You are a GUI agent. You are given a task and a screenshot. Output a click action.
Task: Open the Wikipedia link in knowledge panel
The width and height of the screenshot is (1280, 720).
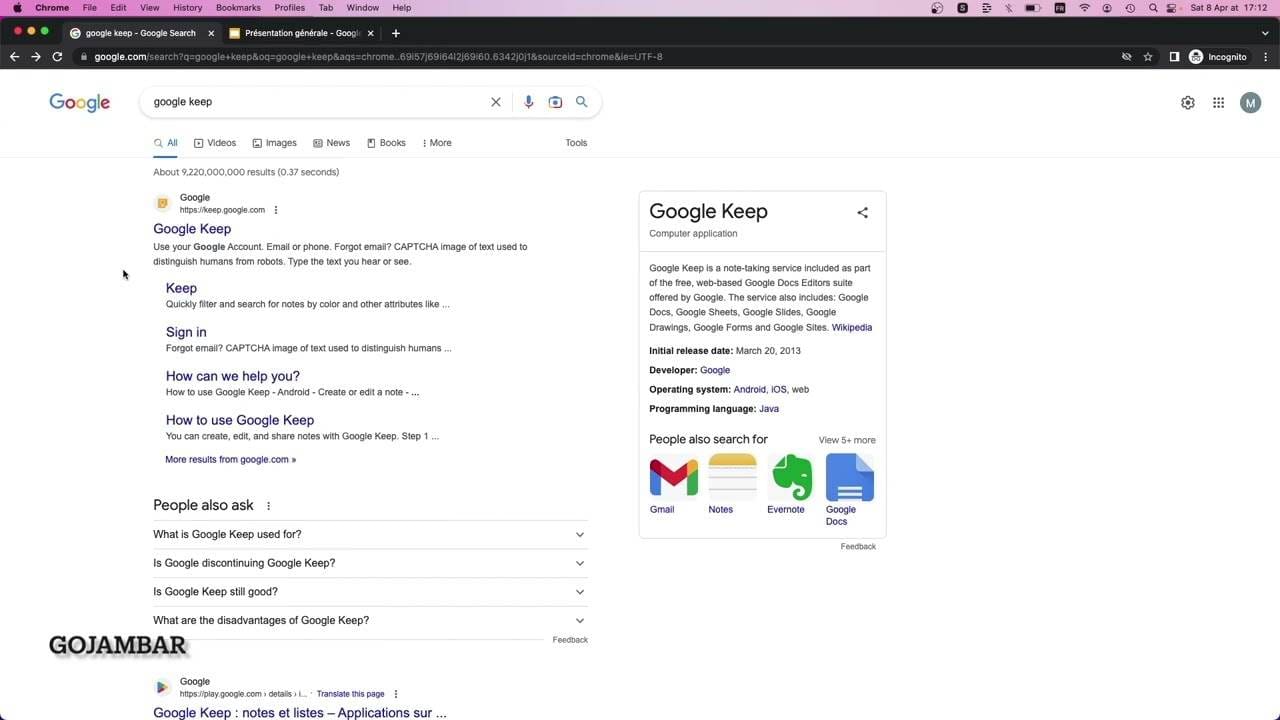tap(852, 328)
